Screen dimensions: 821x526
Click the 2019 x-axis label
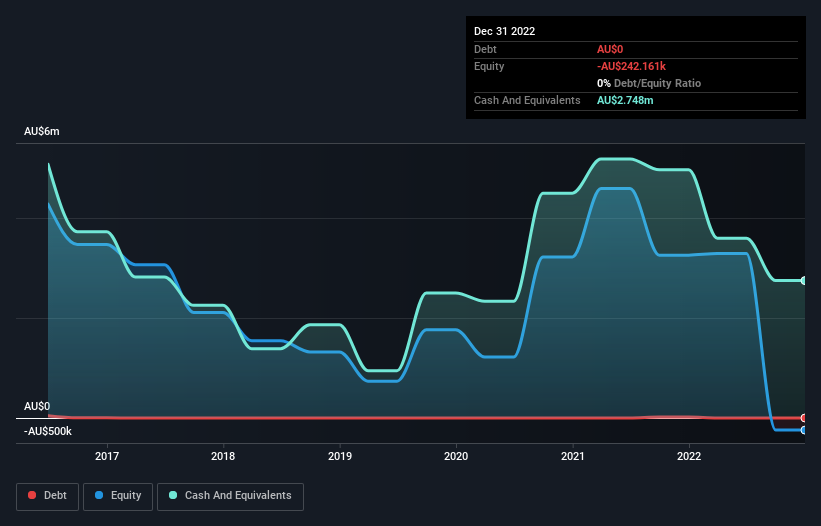(340, 456)
